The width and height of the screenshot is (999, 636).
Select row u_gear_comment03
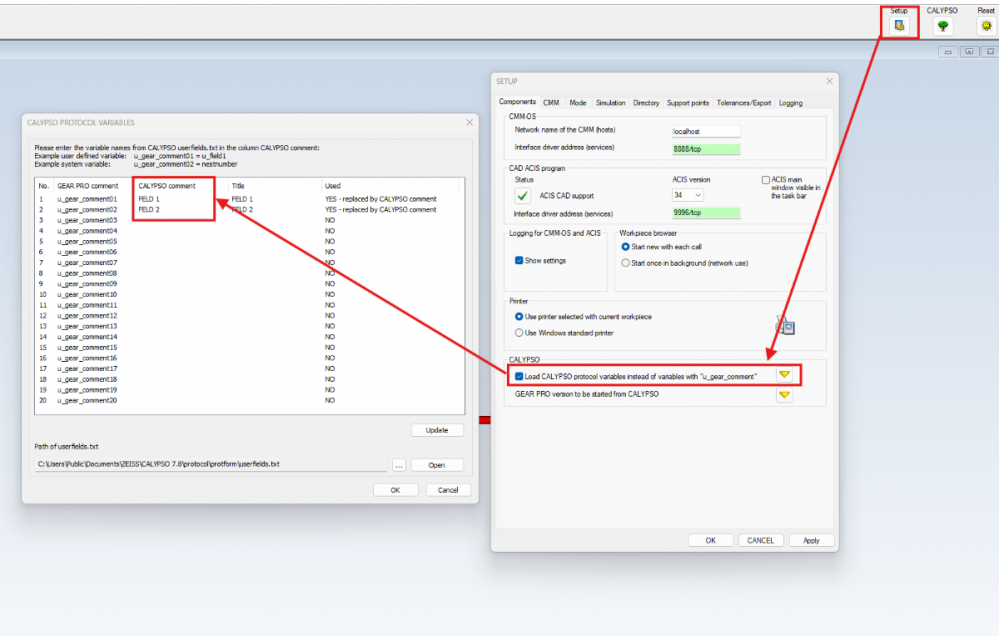(250, 220)
